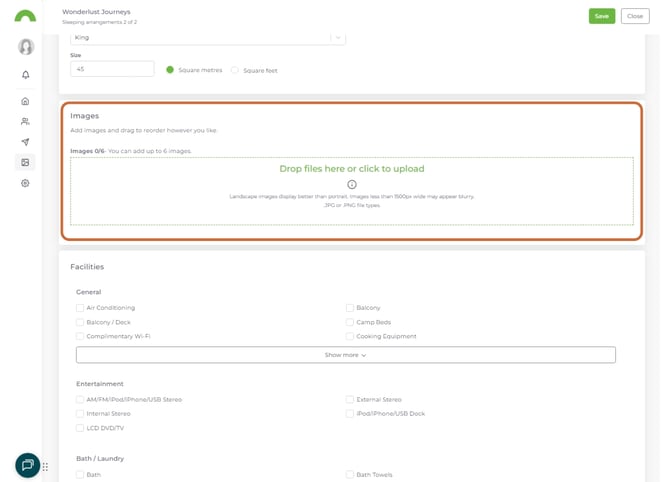Select the image gallery sidebar icon
The image size is (670, 482).
pos(26,162)
